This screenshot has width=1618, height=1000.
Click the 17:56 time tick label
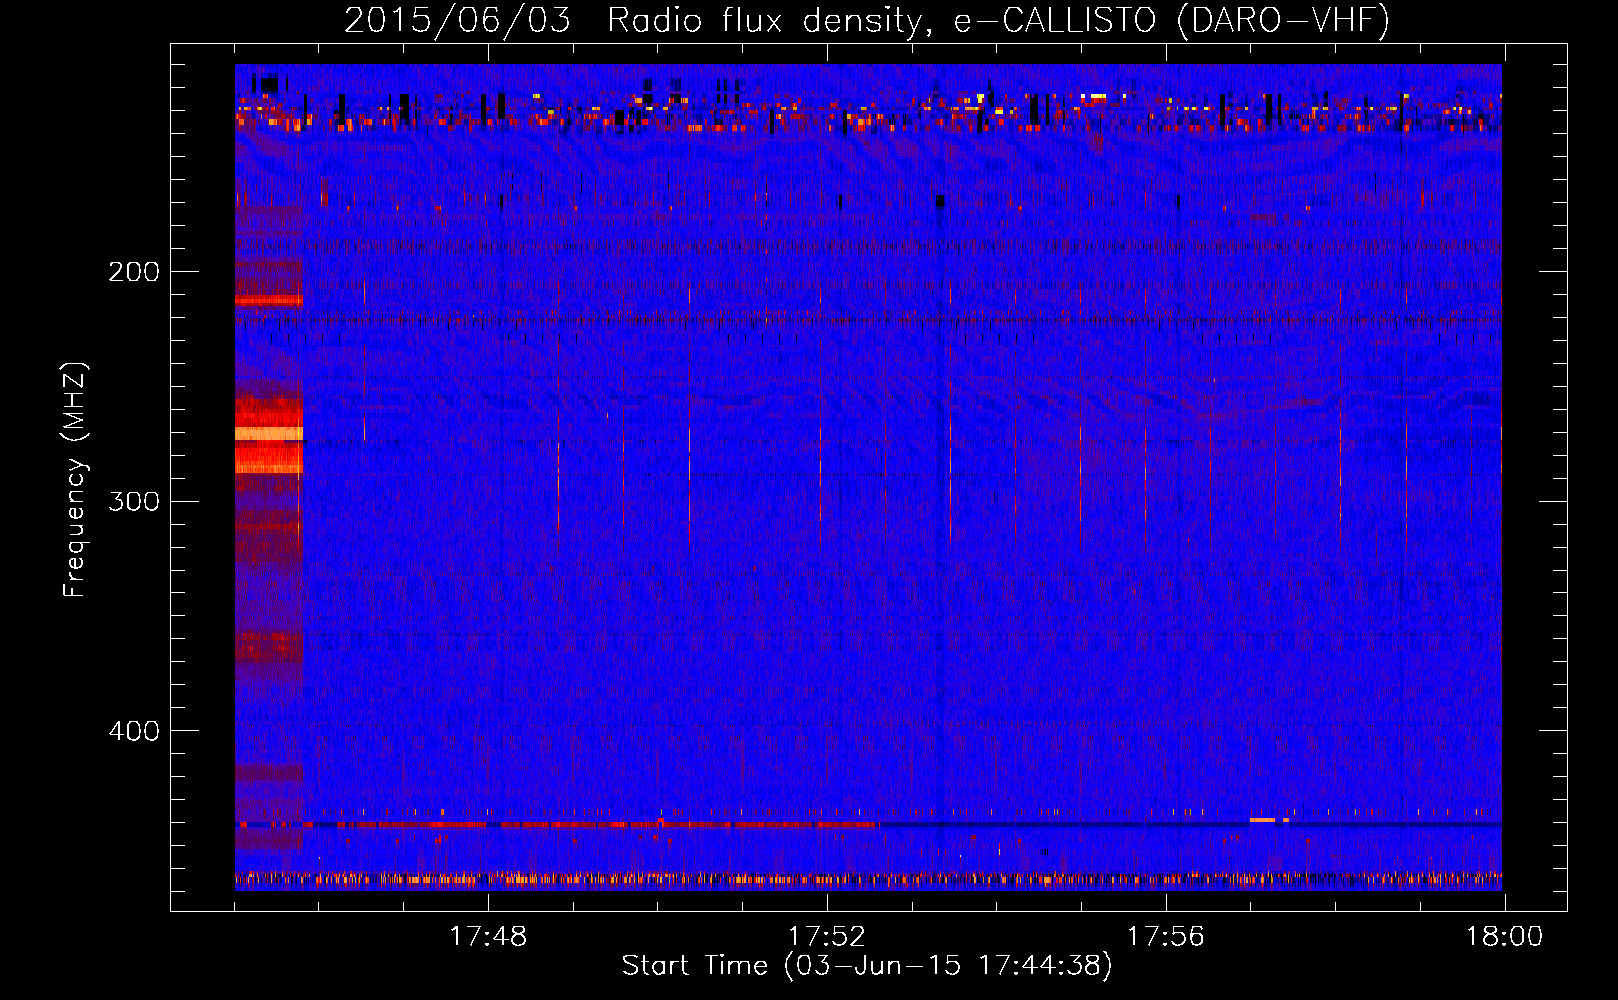tap(1166, 937)
